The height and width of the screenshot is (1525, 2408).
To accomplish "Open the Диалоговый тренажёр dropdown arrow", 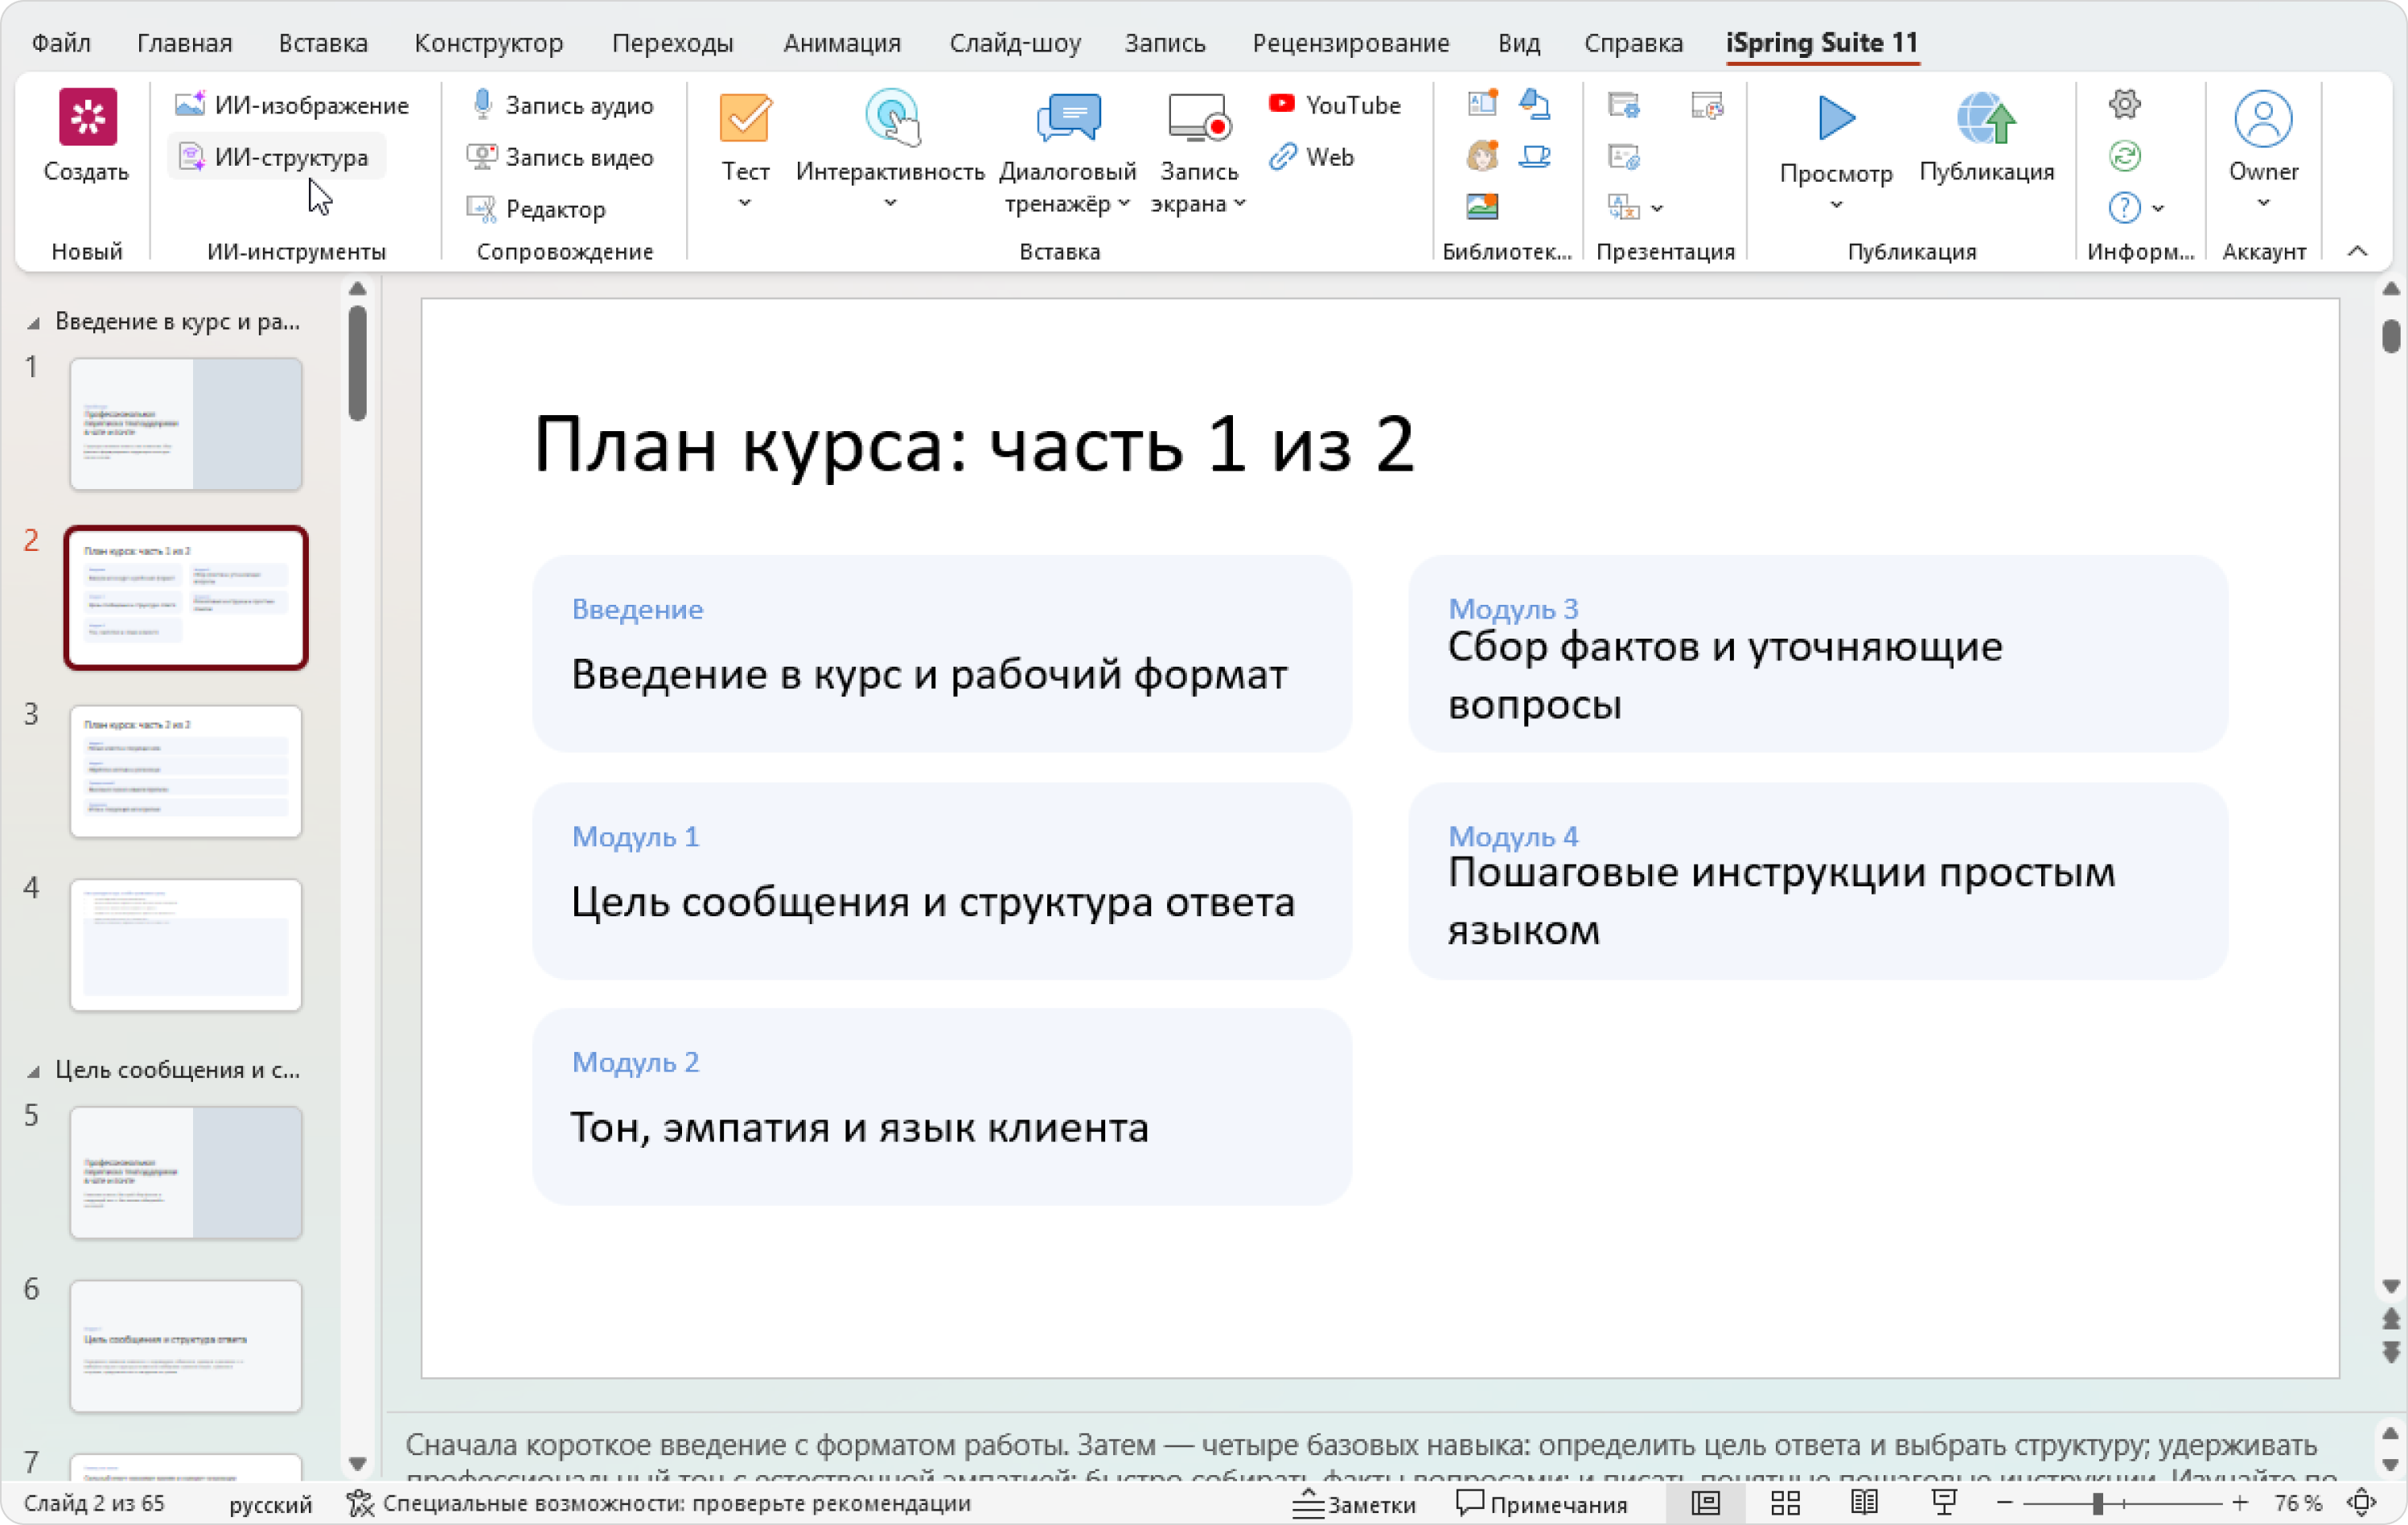I will 1124,203.
